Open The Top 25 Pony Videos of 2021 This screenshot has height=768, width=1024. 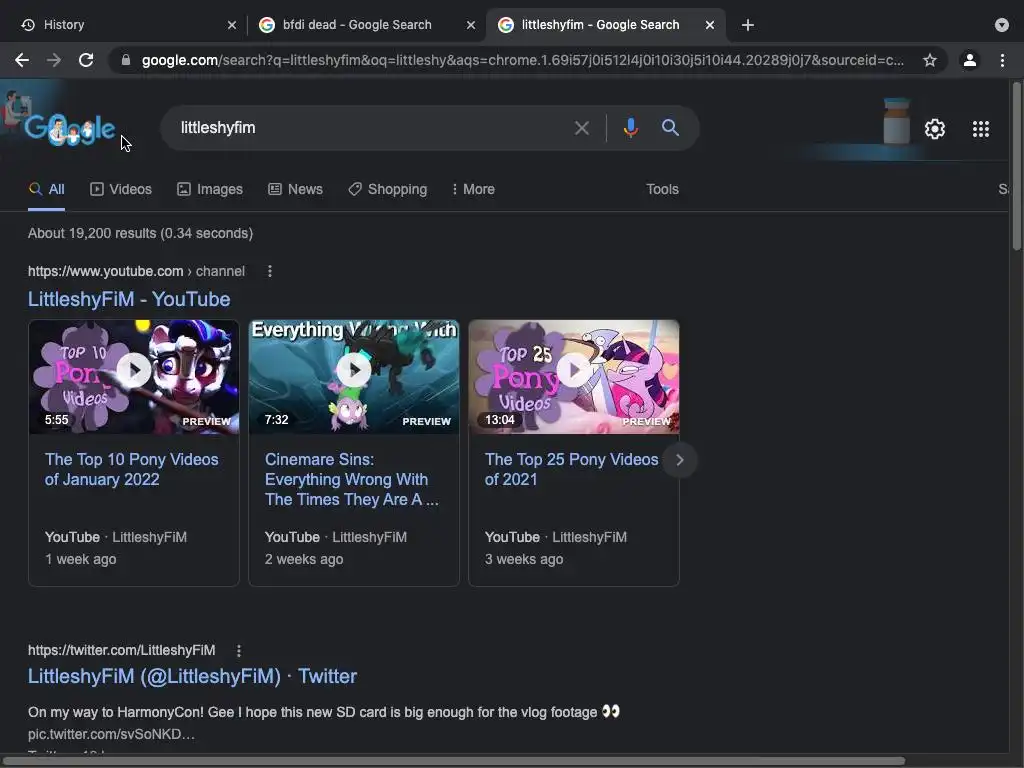point(571,470)
